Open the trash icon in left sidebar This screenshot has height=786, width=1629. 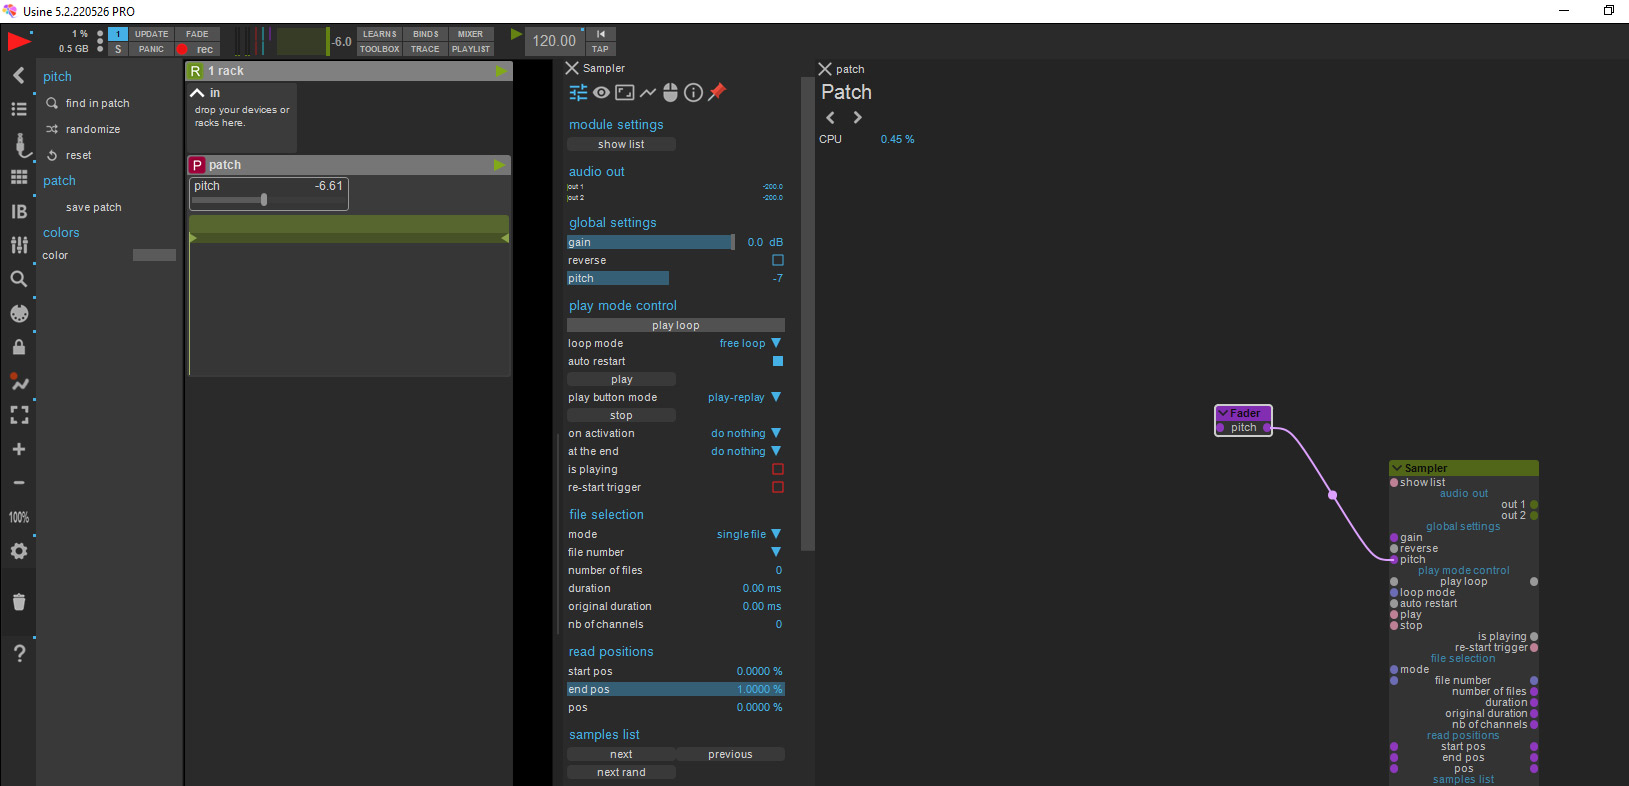(x=19, y=602)
